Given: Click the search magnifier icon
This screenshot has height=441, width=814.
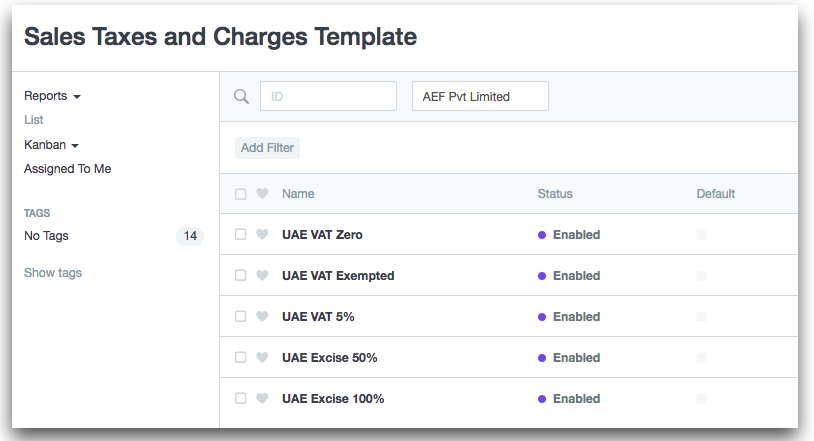Looking at the screenshot, I should 241,97.
